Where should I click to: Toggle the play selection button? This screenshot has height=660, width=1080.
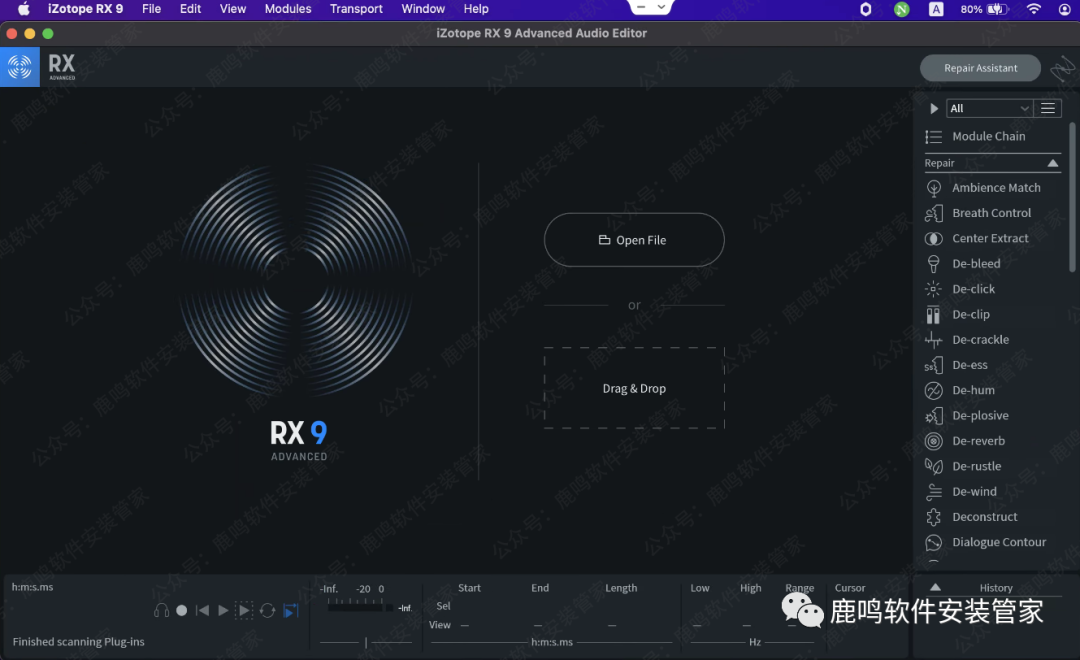(244, 610)
